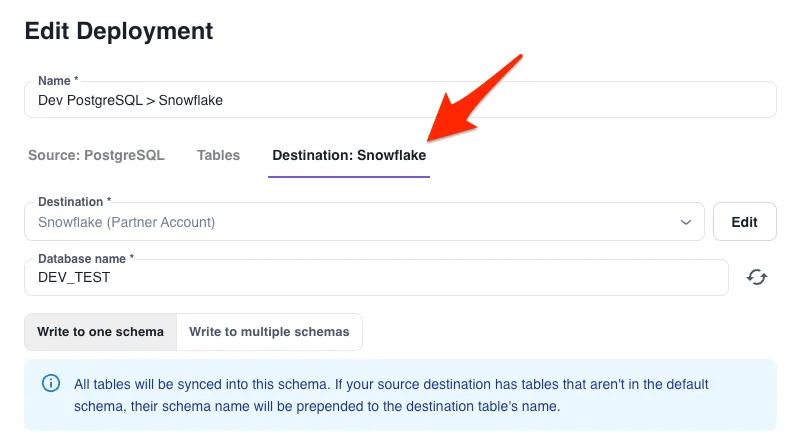Click the purple underline of active tab

click(349, 177)
